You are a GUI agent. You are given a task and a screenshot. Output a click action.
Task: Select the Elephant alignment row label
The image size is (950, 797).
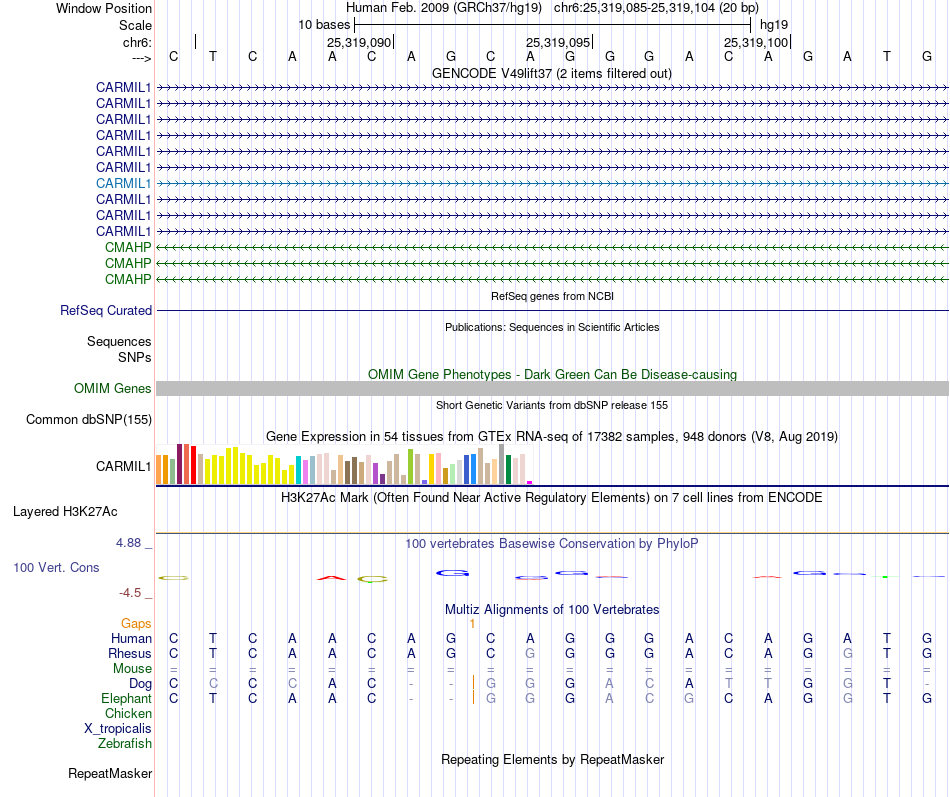tap(126, 699)
